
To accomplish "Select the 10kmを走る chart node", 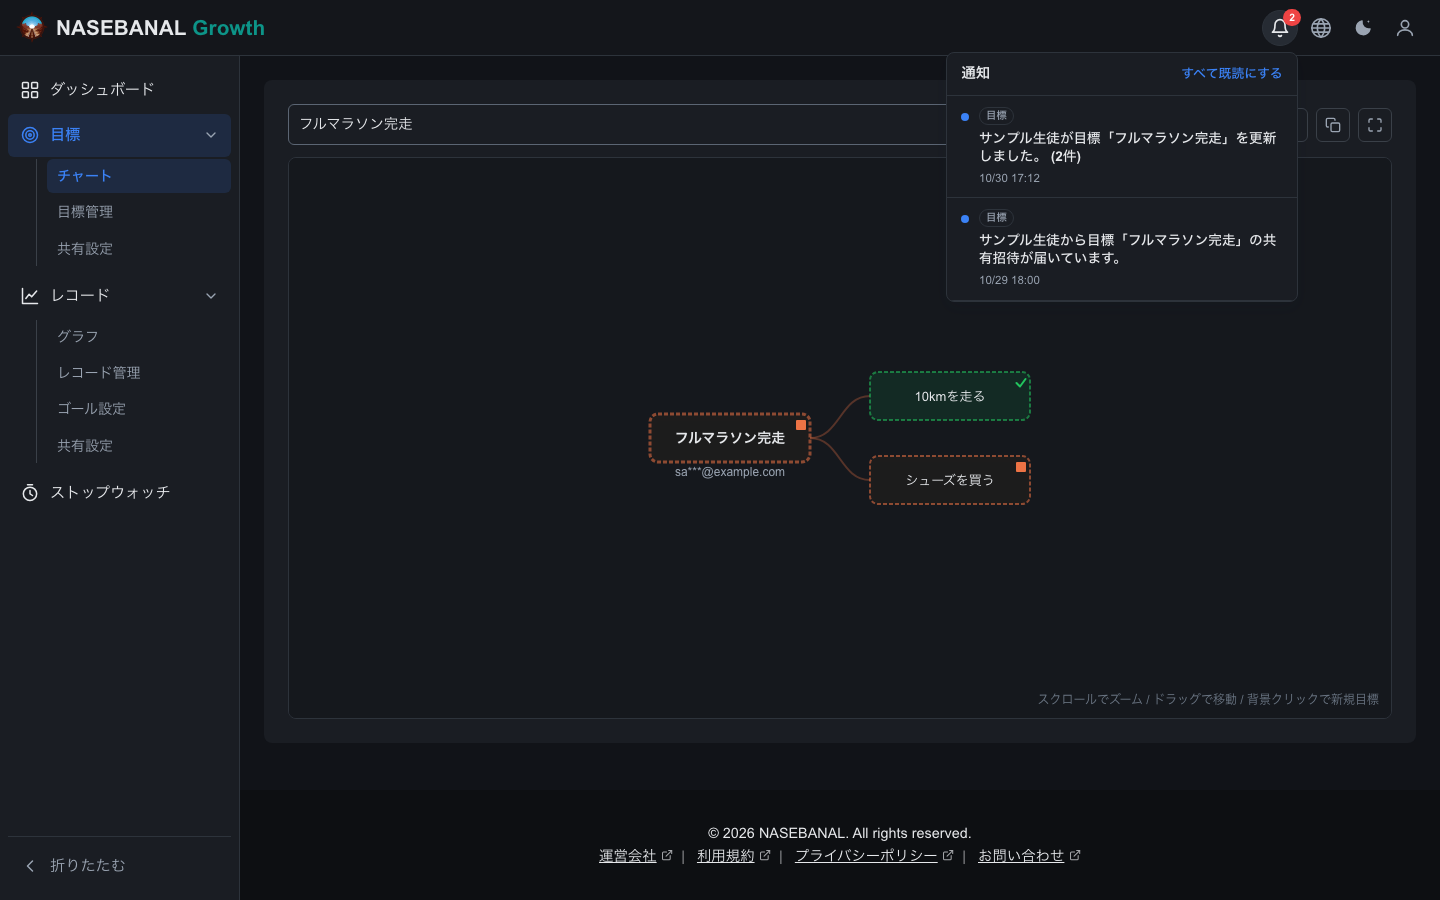I will (950, 396).
